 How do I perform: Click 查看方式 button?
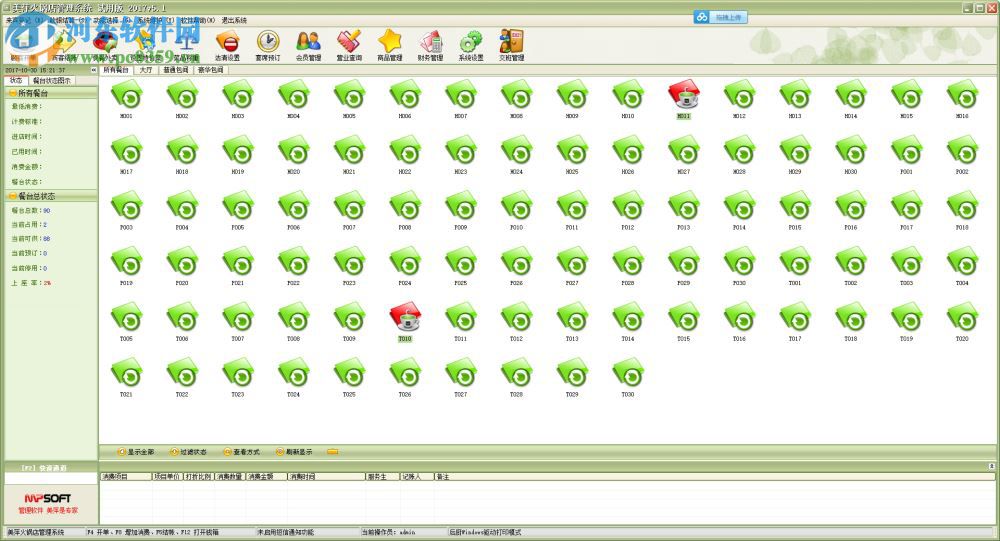coord(242,452)
